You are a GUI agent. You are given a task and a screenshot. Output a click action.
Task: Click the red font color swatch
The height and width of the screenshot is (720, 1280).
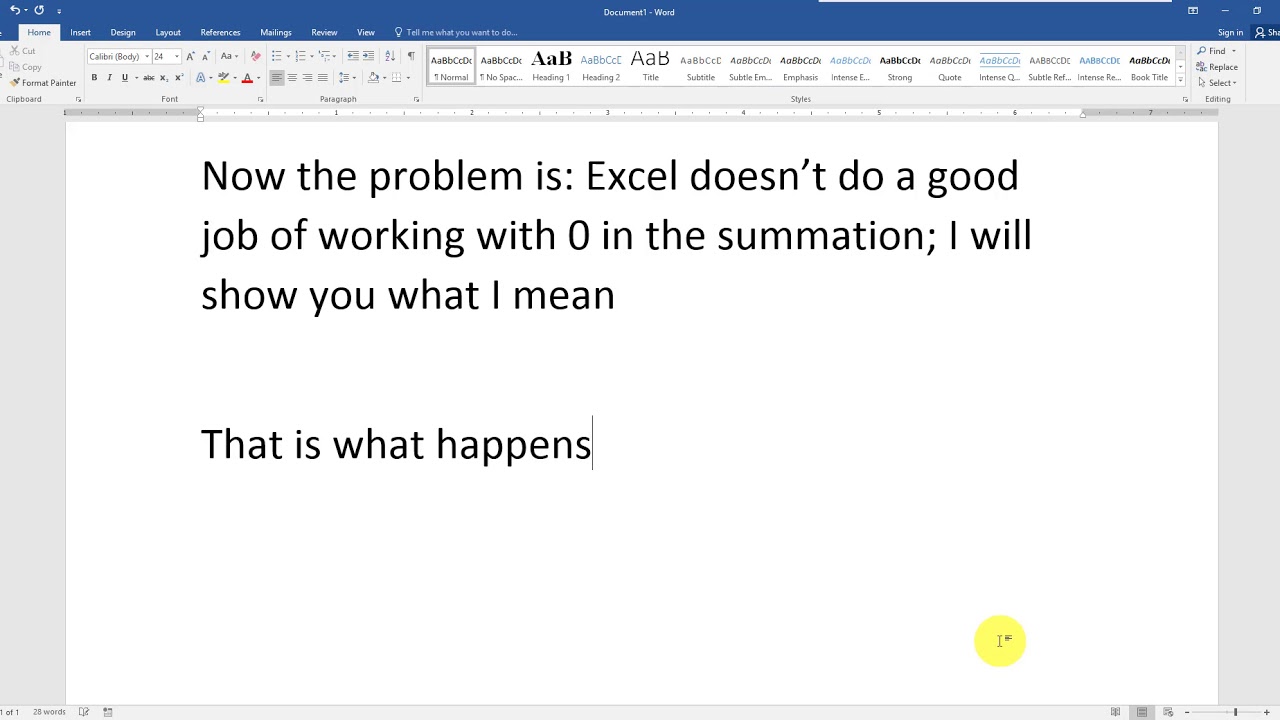pos(246,78)
